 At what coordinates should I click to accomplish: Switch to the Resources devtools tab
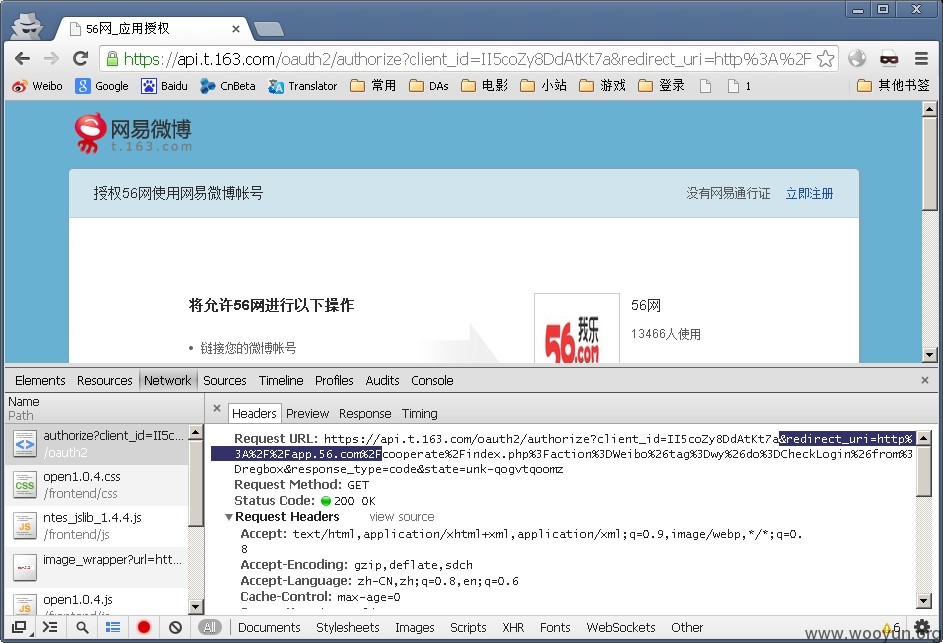pyautogui.click(x=104, y=380)
